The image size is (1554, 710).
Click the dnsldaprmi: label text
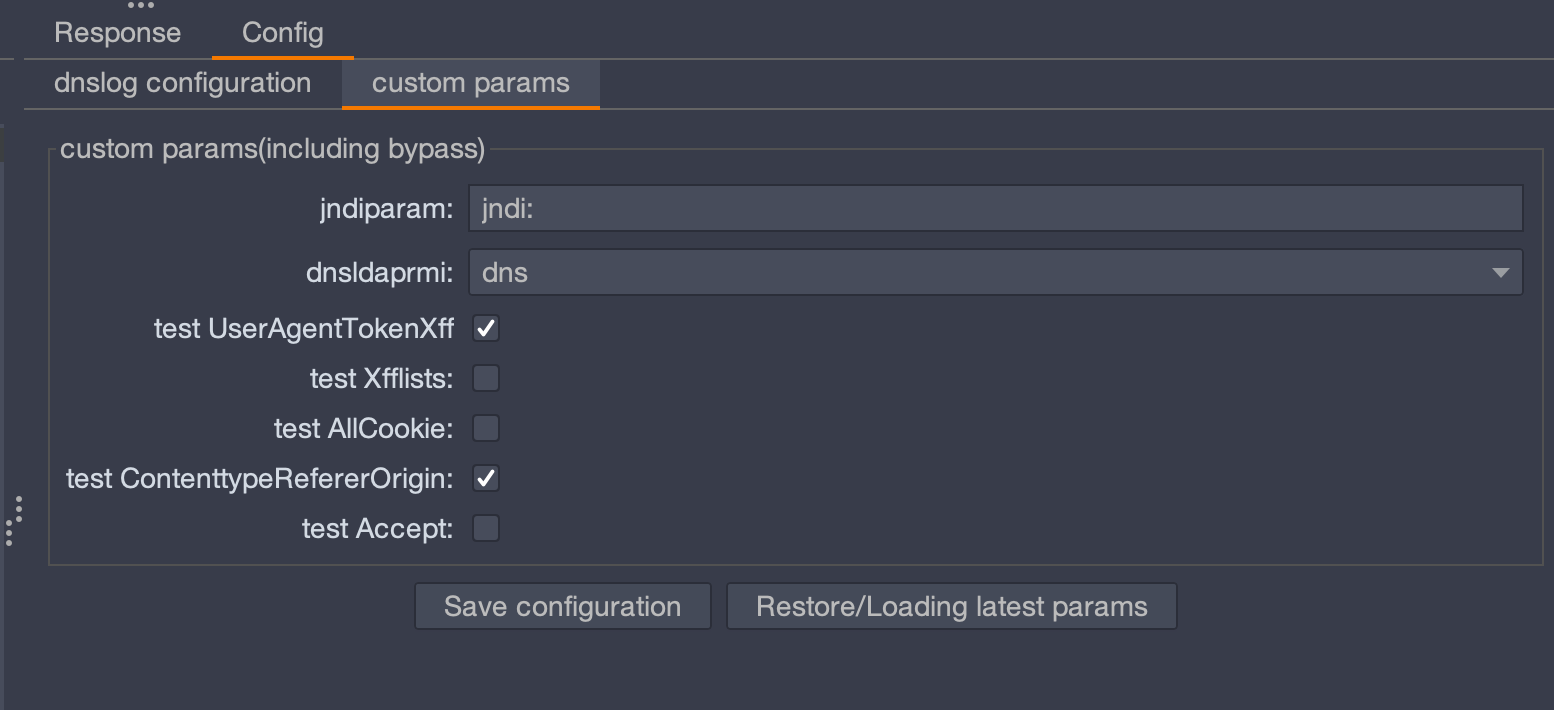click(x=380, y=272)
